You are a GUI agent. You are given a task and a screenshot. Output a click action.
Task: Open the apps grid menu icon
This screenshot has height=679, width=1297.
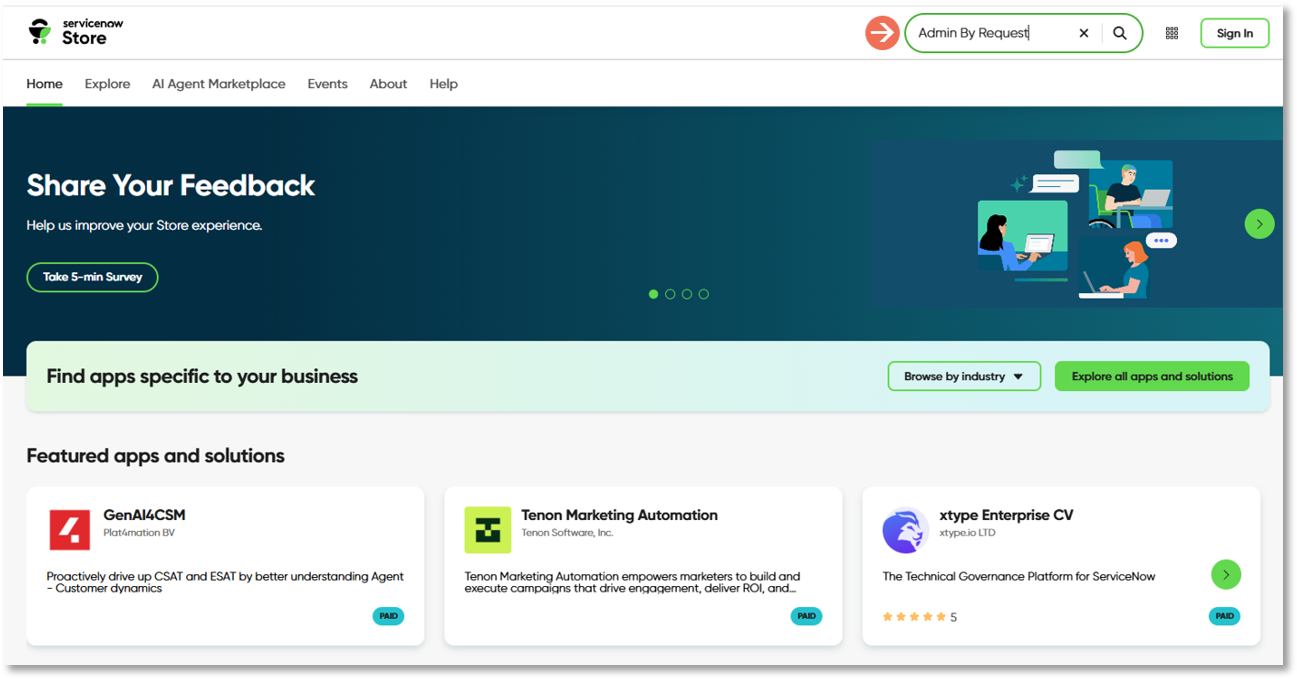[1172, 33]
